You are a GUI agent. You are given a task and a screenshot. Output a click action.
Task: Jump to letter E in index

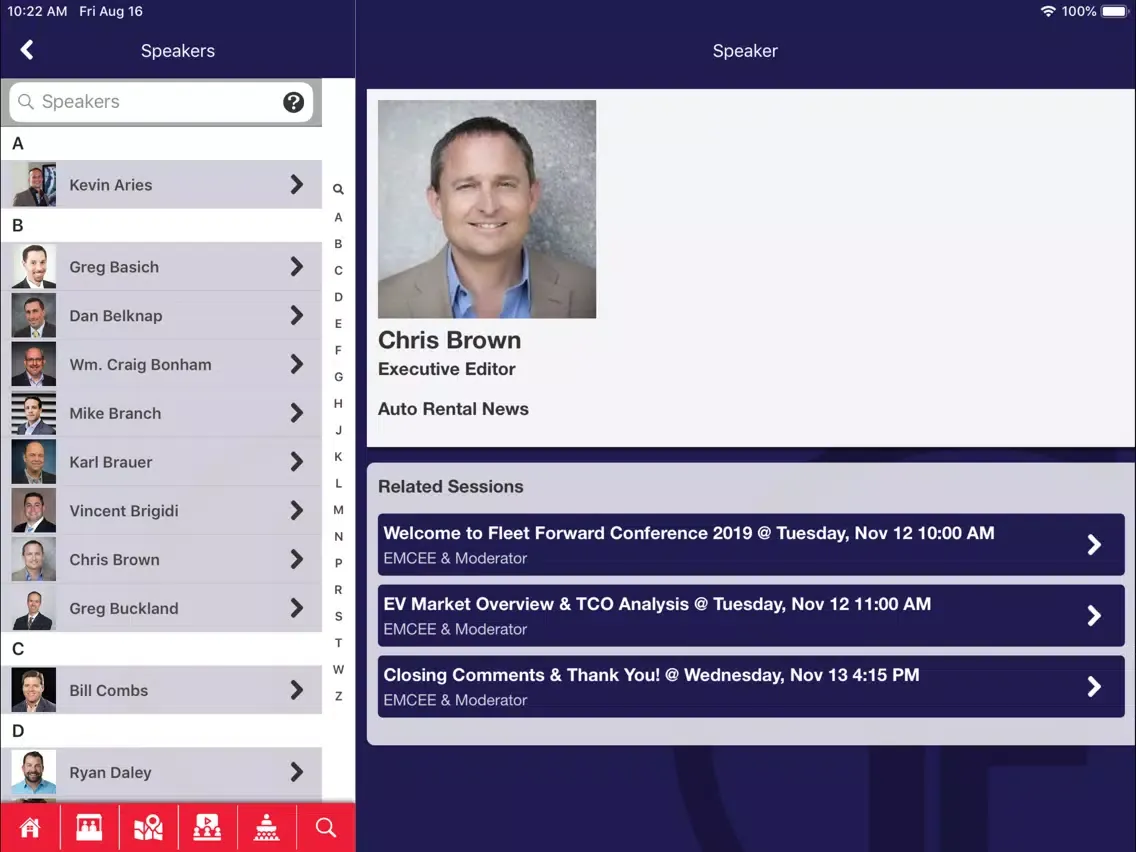pyautogui.click(x=338, y=324)
